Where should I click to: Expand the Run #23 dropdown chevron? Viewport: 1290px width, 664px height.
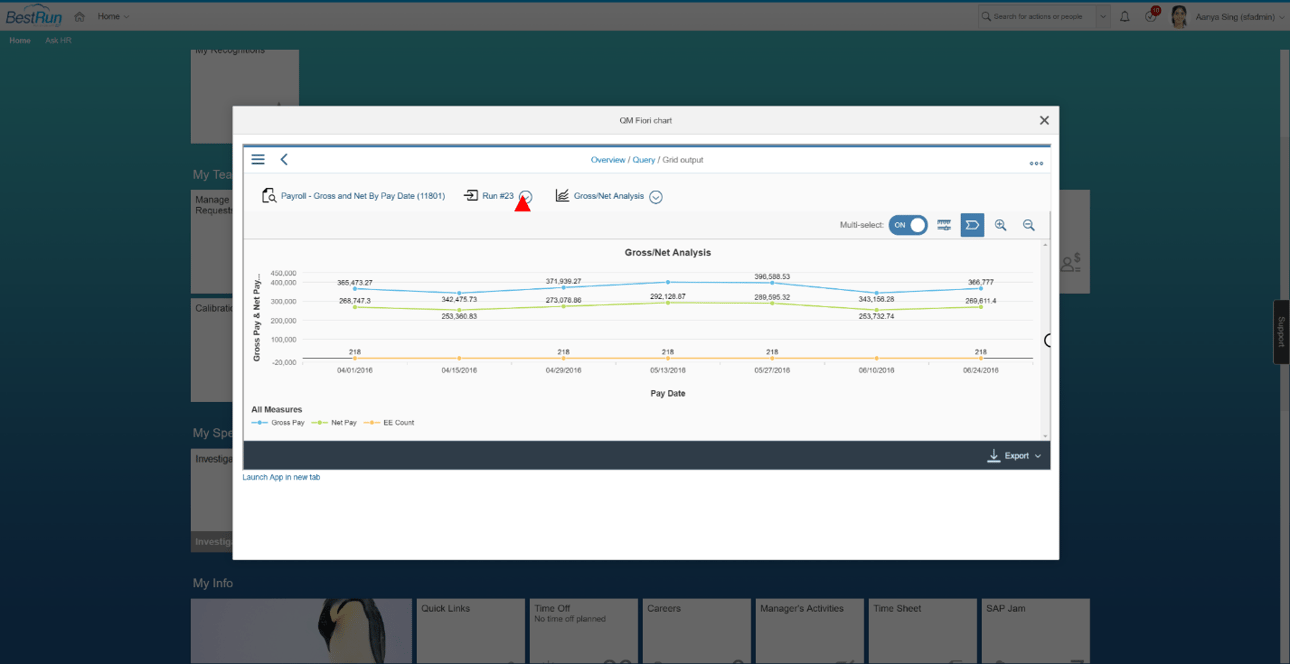click(526, 196)
